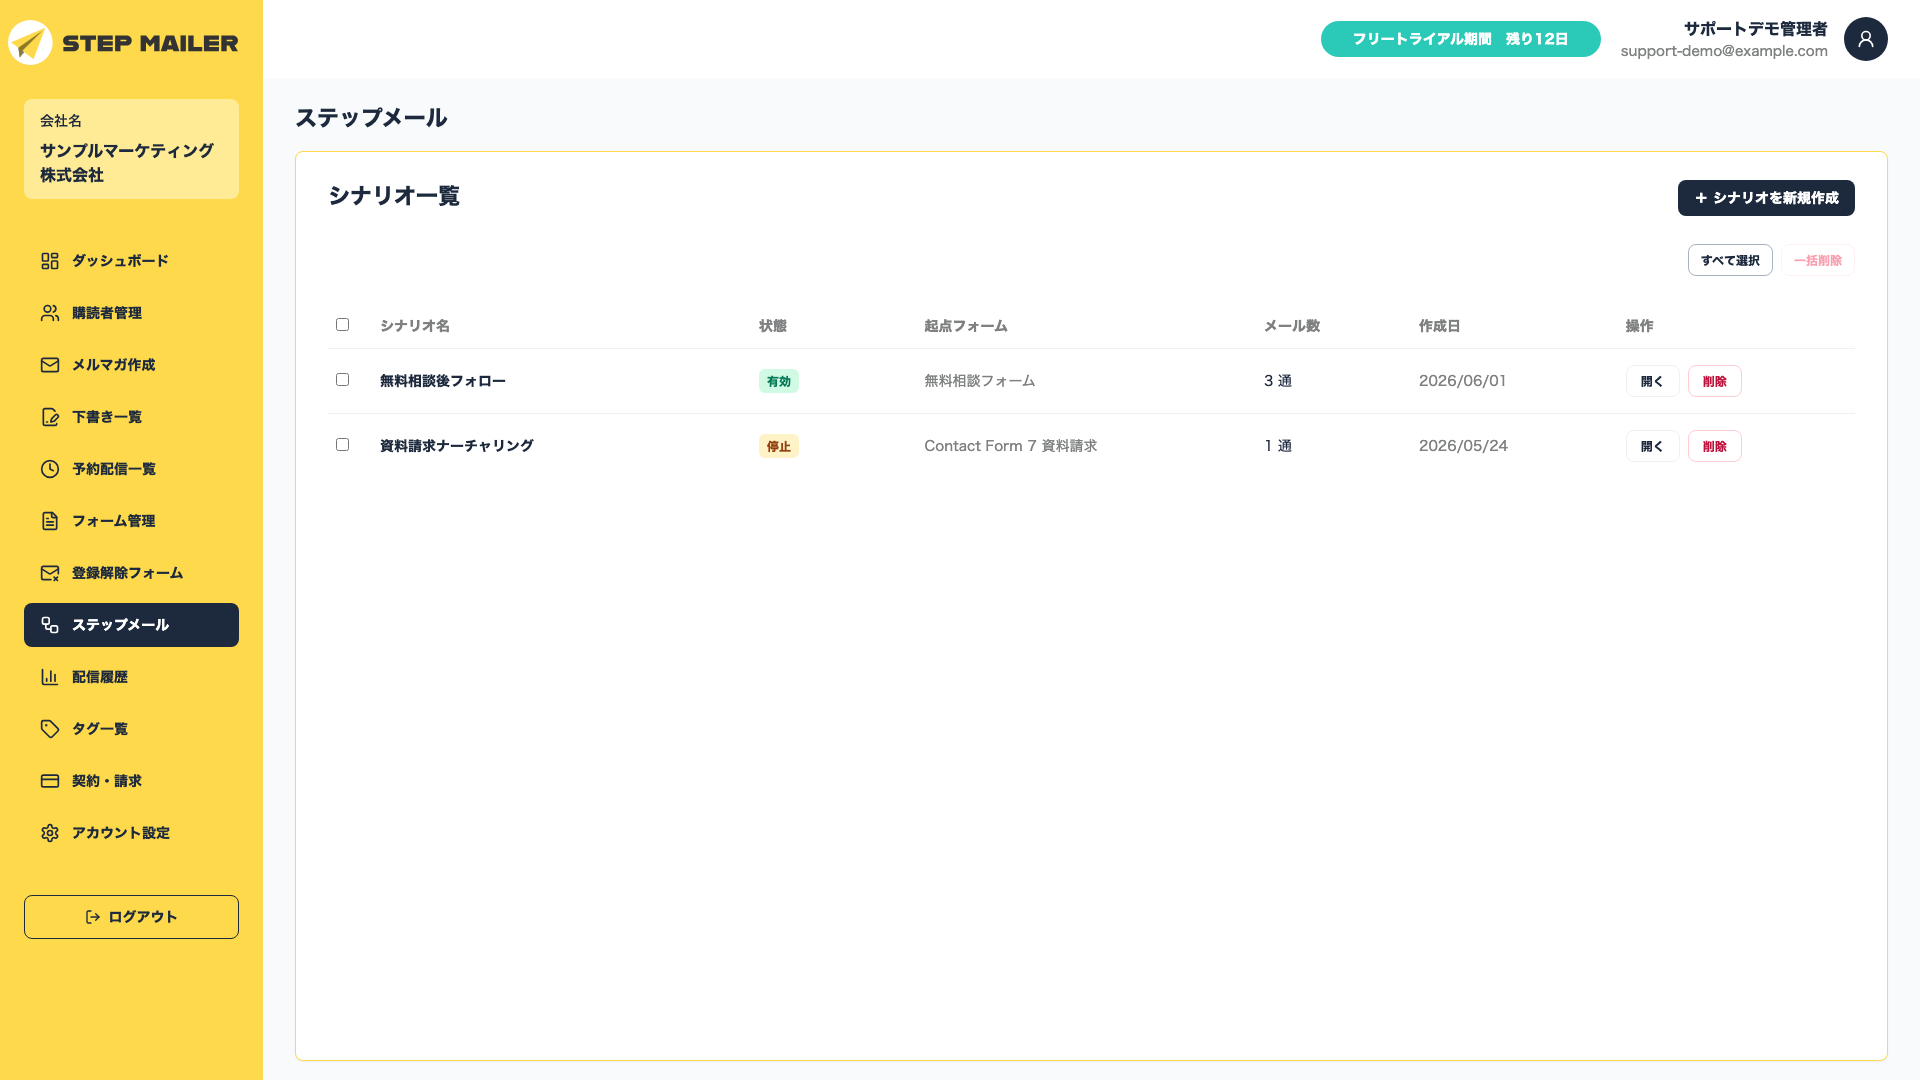Select the active ステップメール menu item

(131, 625)
